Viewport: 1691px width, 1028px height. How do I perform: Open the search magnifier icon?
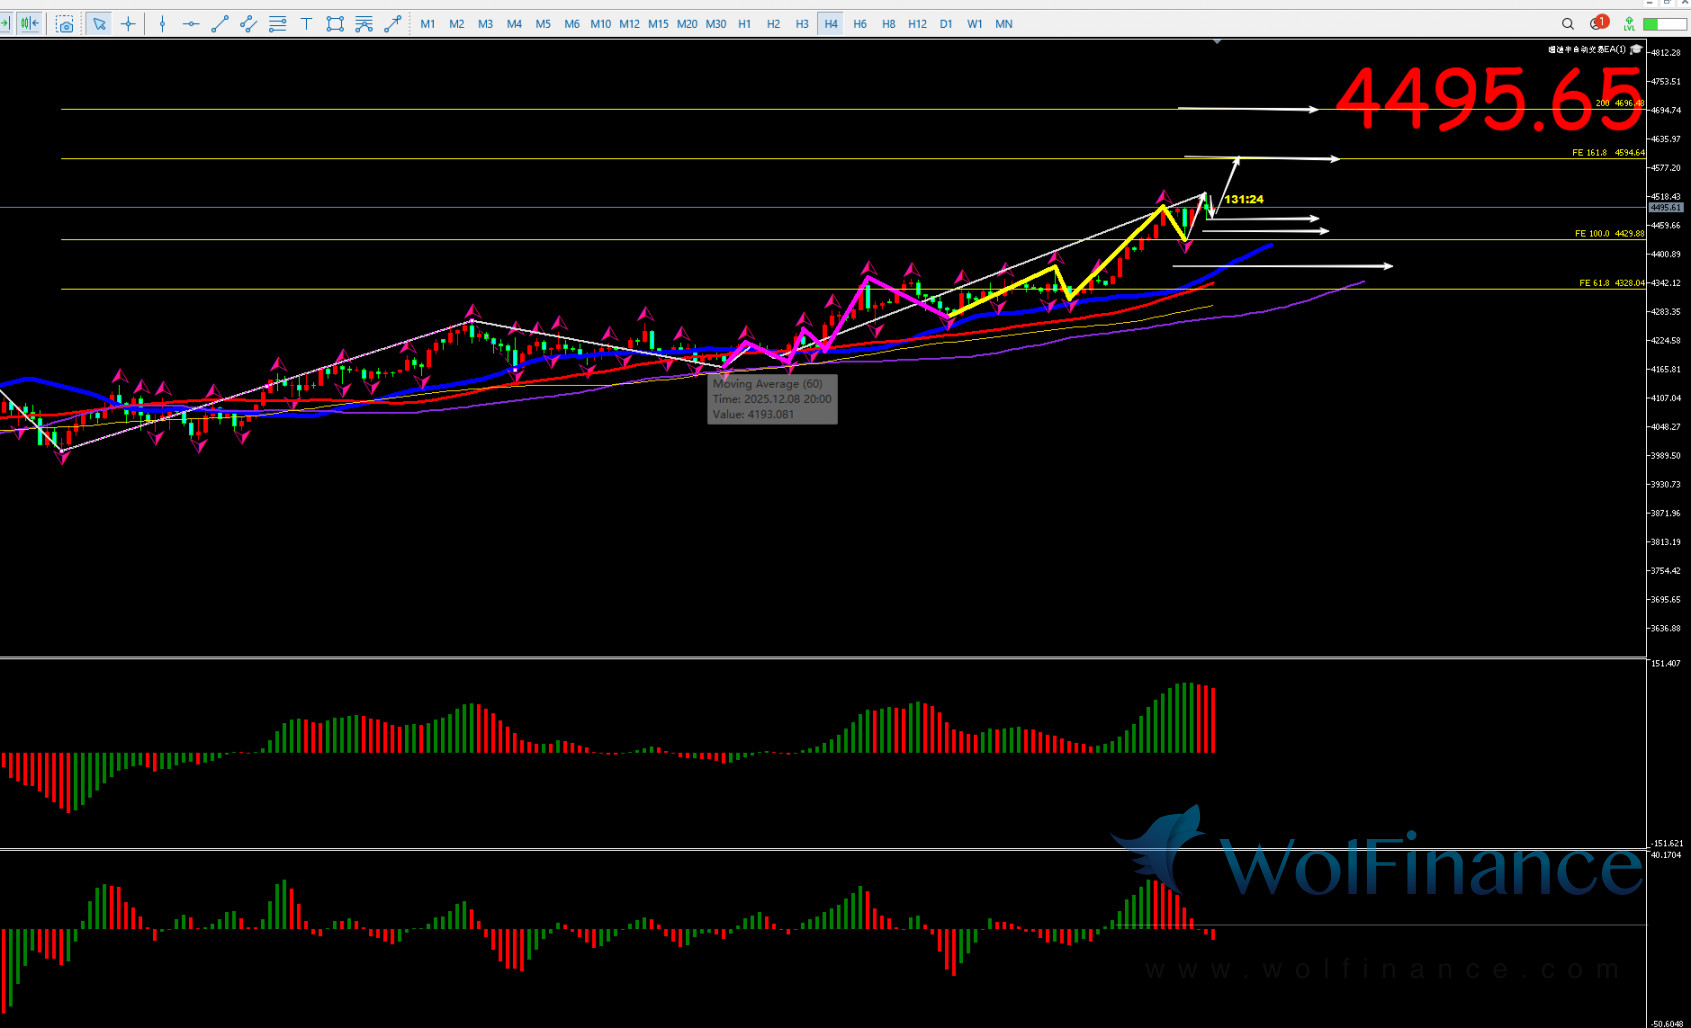tap(1568, 24)
